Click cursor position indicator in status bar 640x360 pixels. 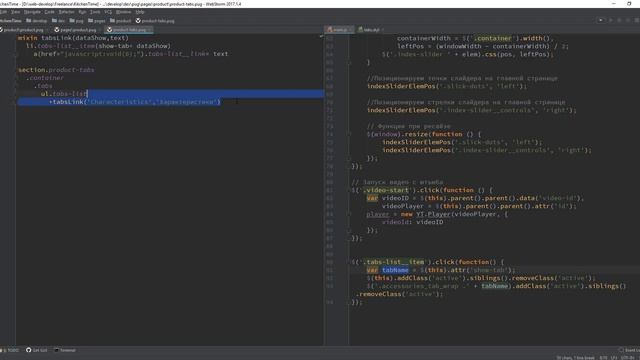tap(603, 358)
